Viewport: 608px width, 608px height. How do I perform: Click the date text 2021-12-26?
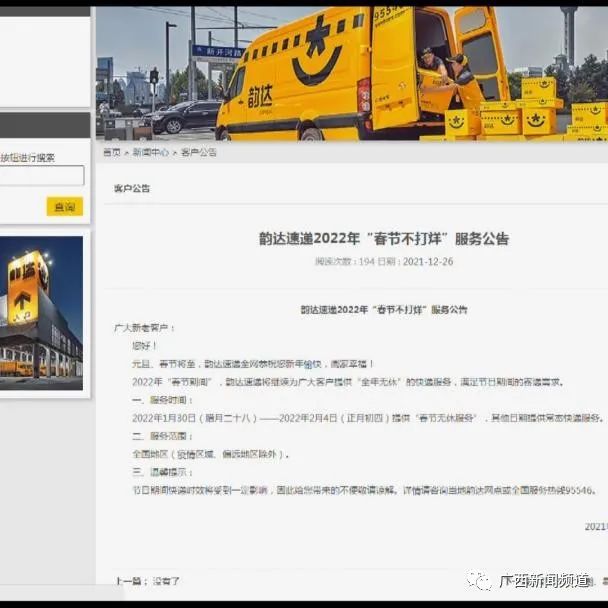point(428,262)
